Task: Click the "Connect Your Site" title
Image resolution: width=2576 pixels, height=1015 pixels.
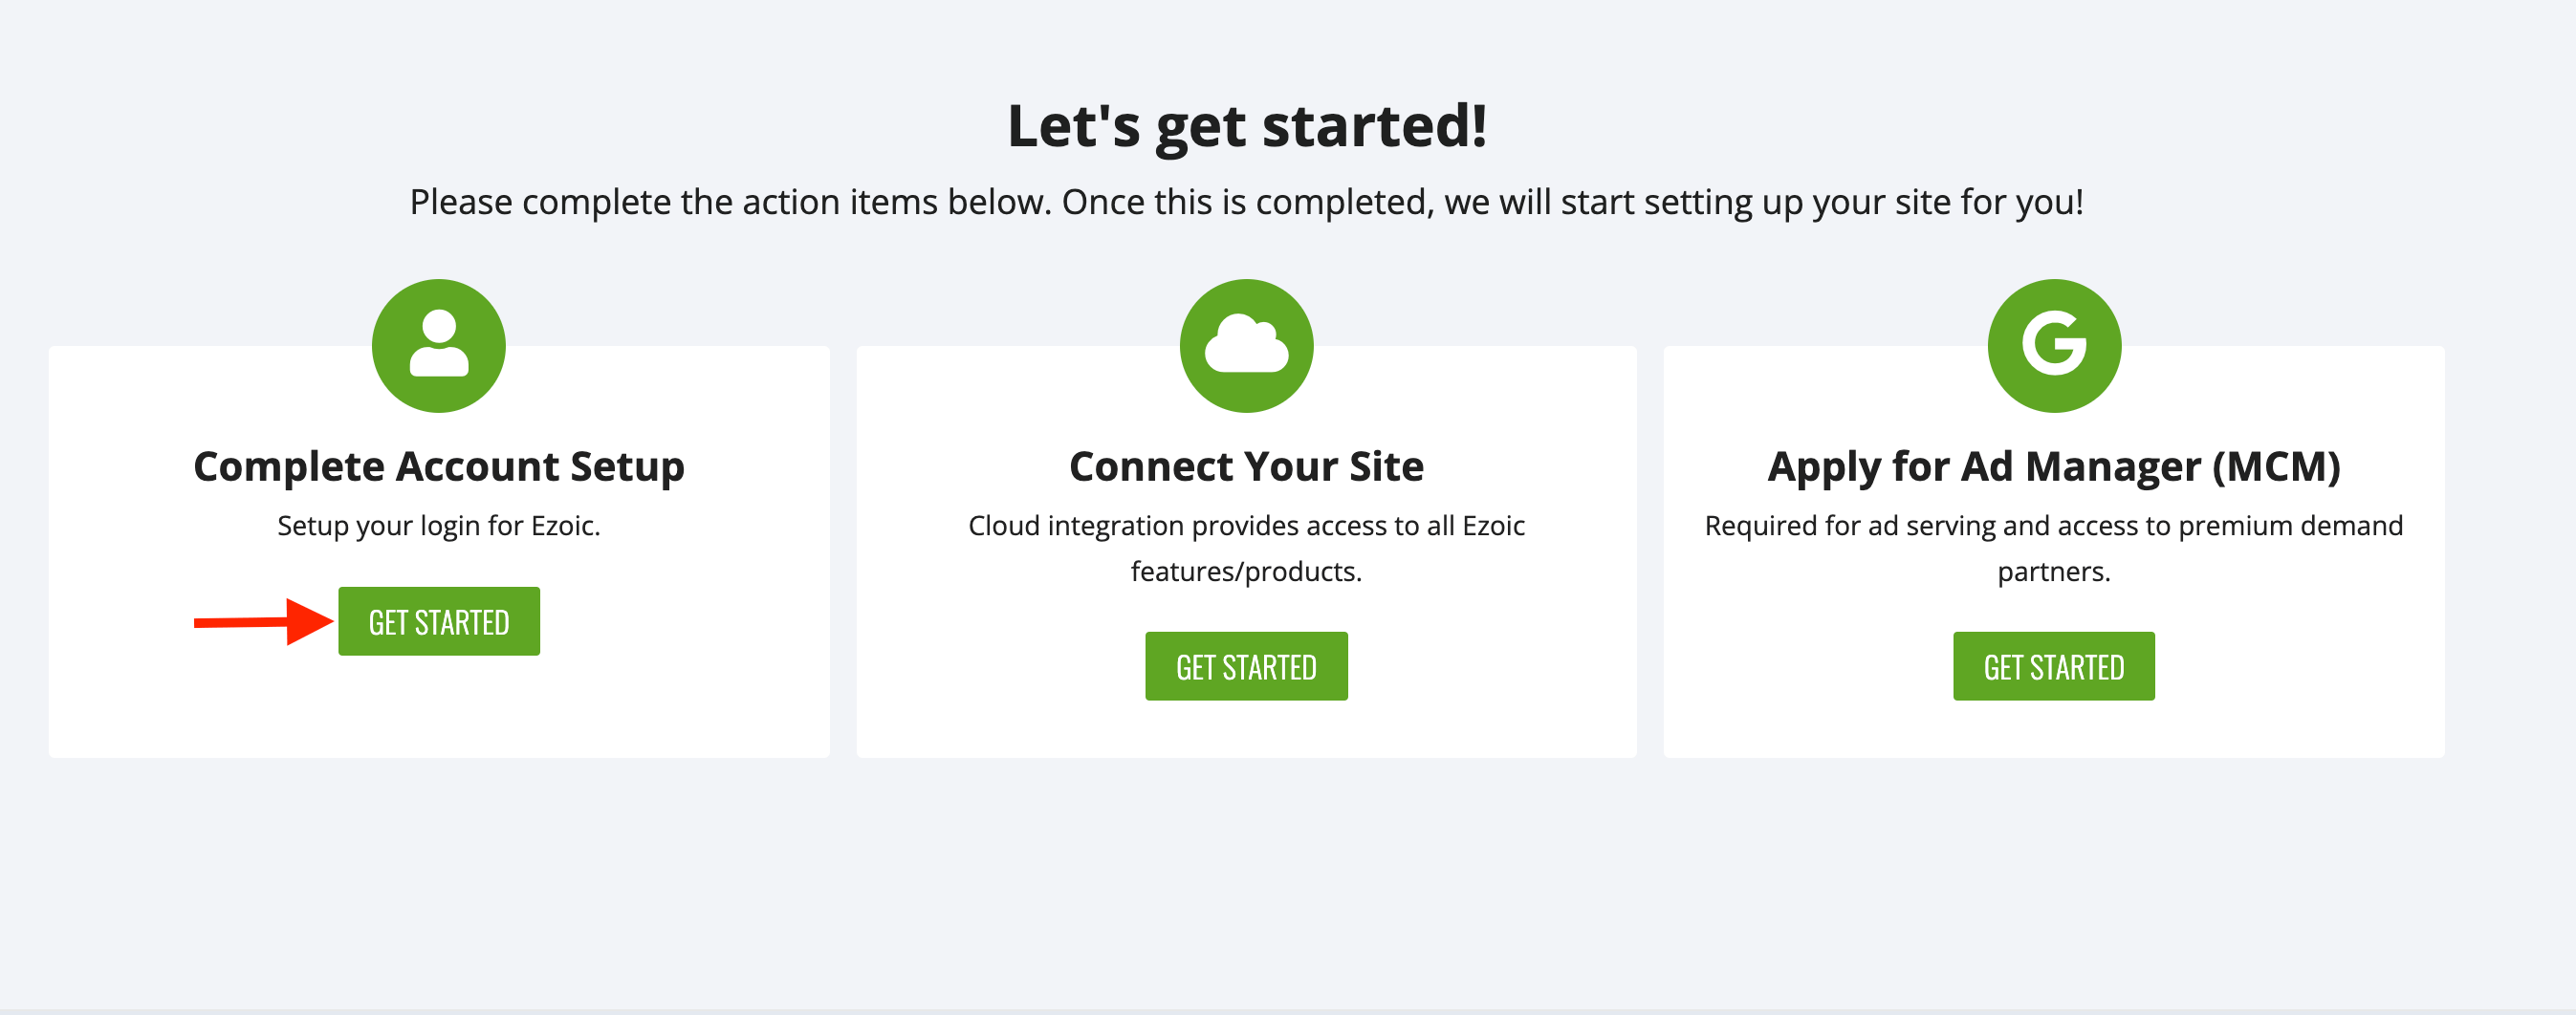Action: (1246, 467)
